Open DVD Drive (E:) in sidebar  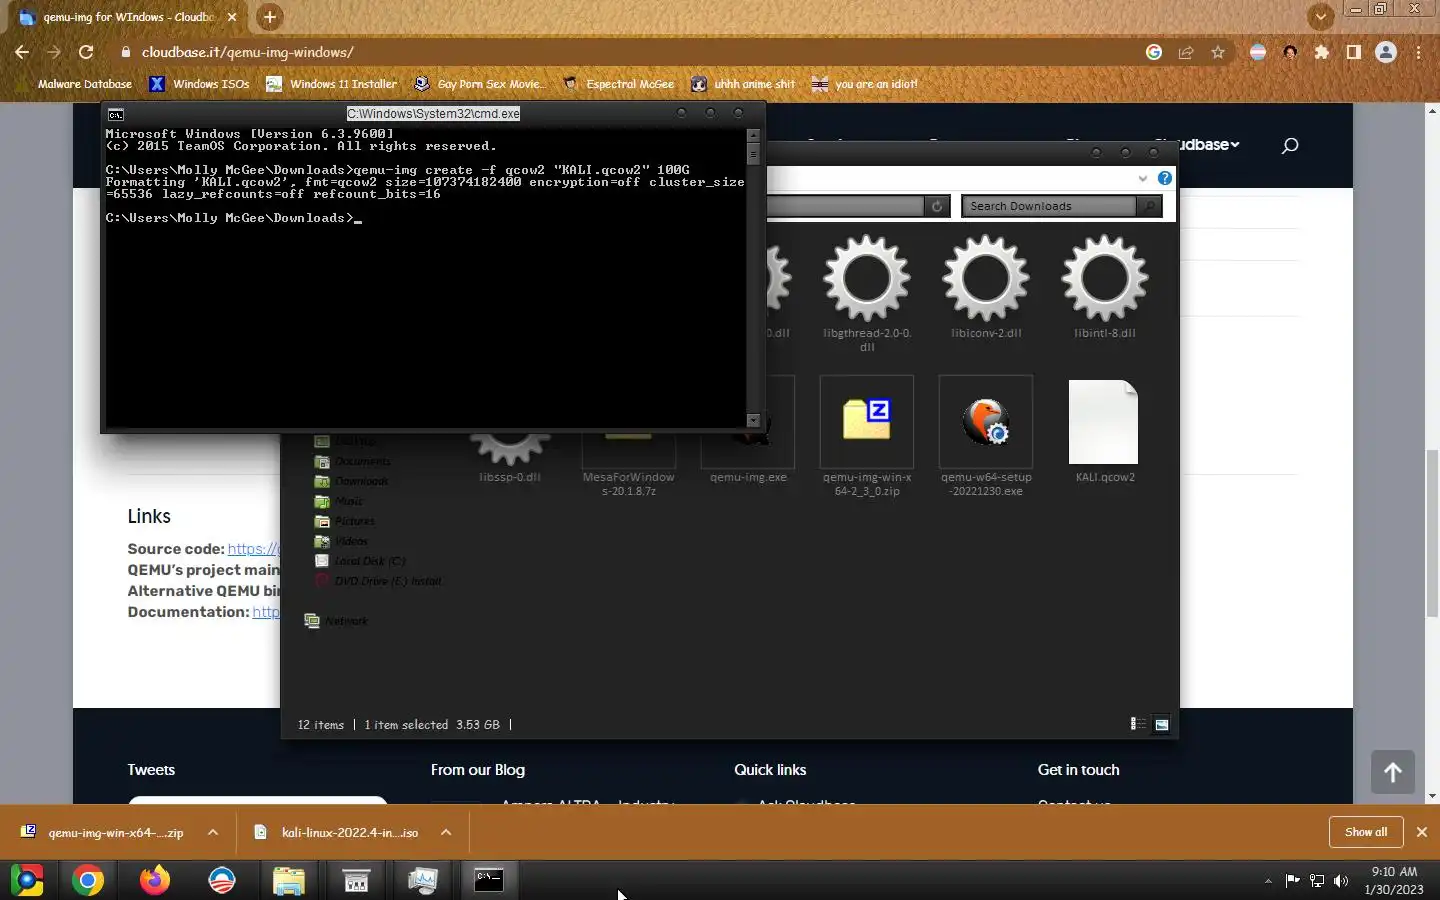pyautogui.click(x=378, y=581)
